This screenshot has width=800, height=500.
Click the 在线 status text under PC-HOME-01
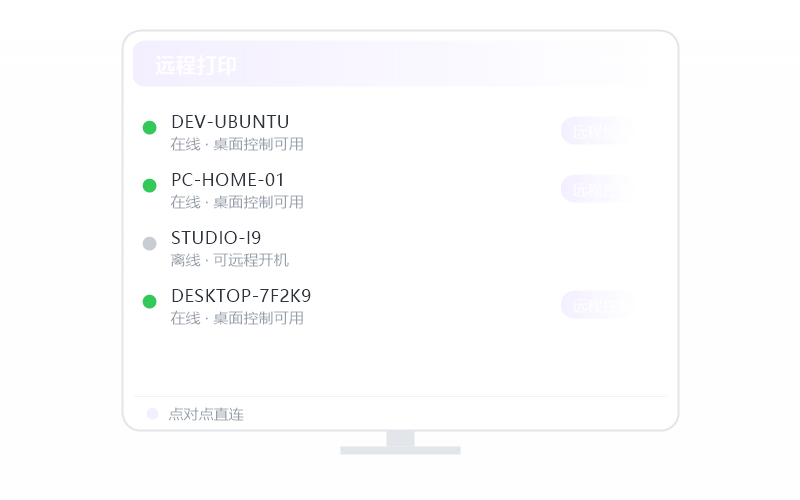(185, 202)
